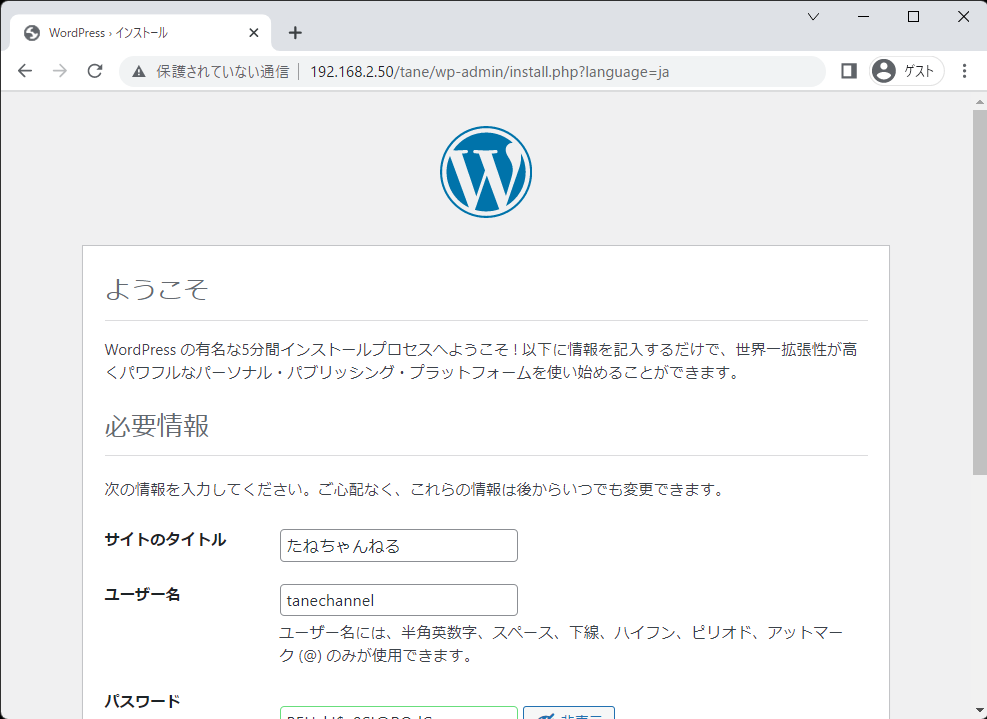Click the 保護されていない通信 text
Image resolution: width=987 pixels, height=719 pixels.
[x=222, y=72]
